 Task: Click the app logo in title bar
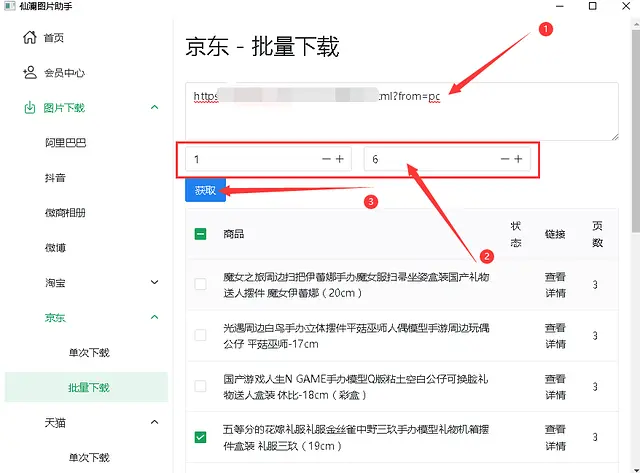click(x=9, y=6)
